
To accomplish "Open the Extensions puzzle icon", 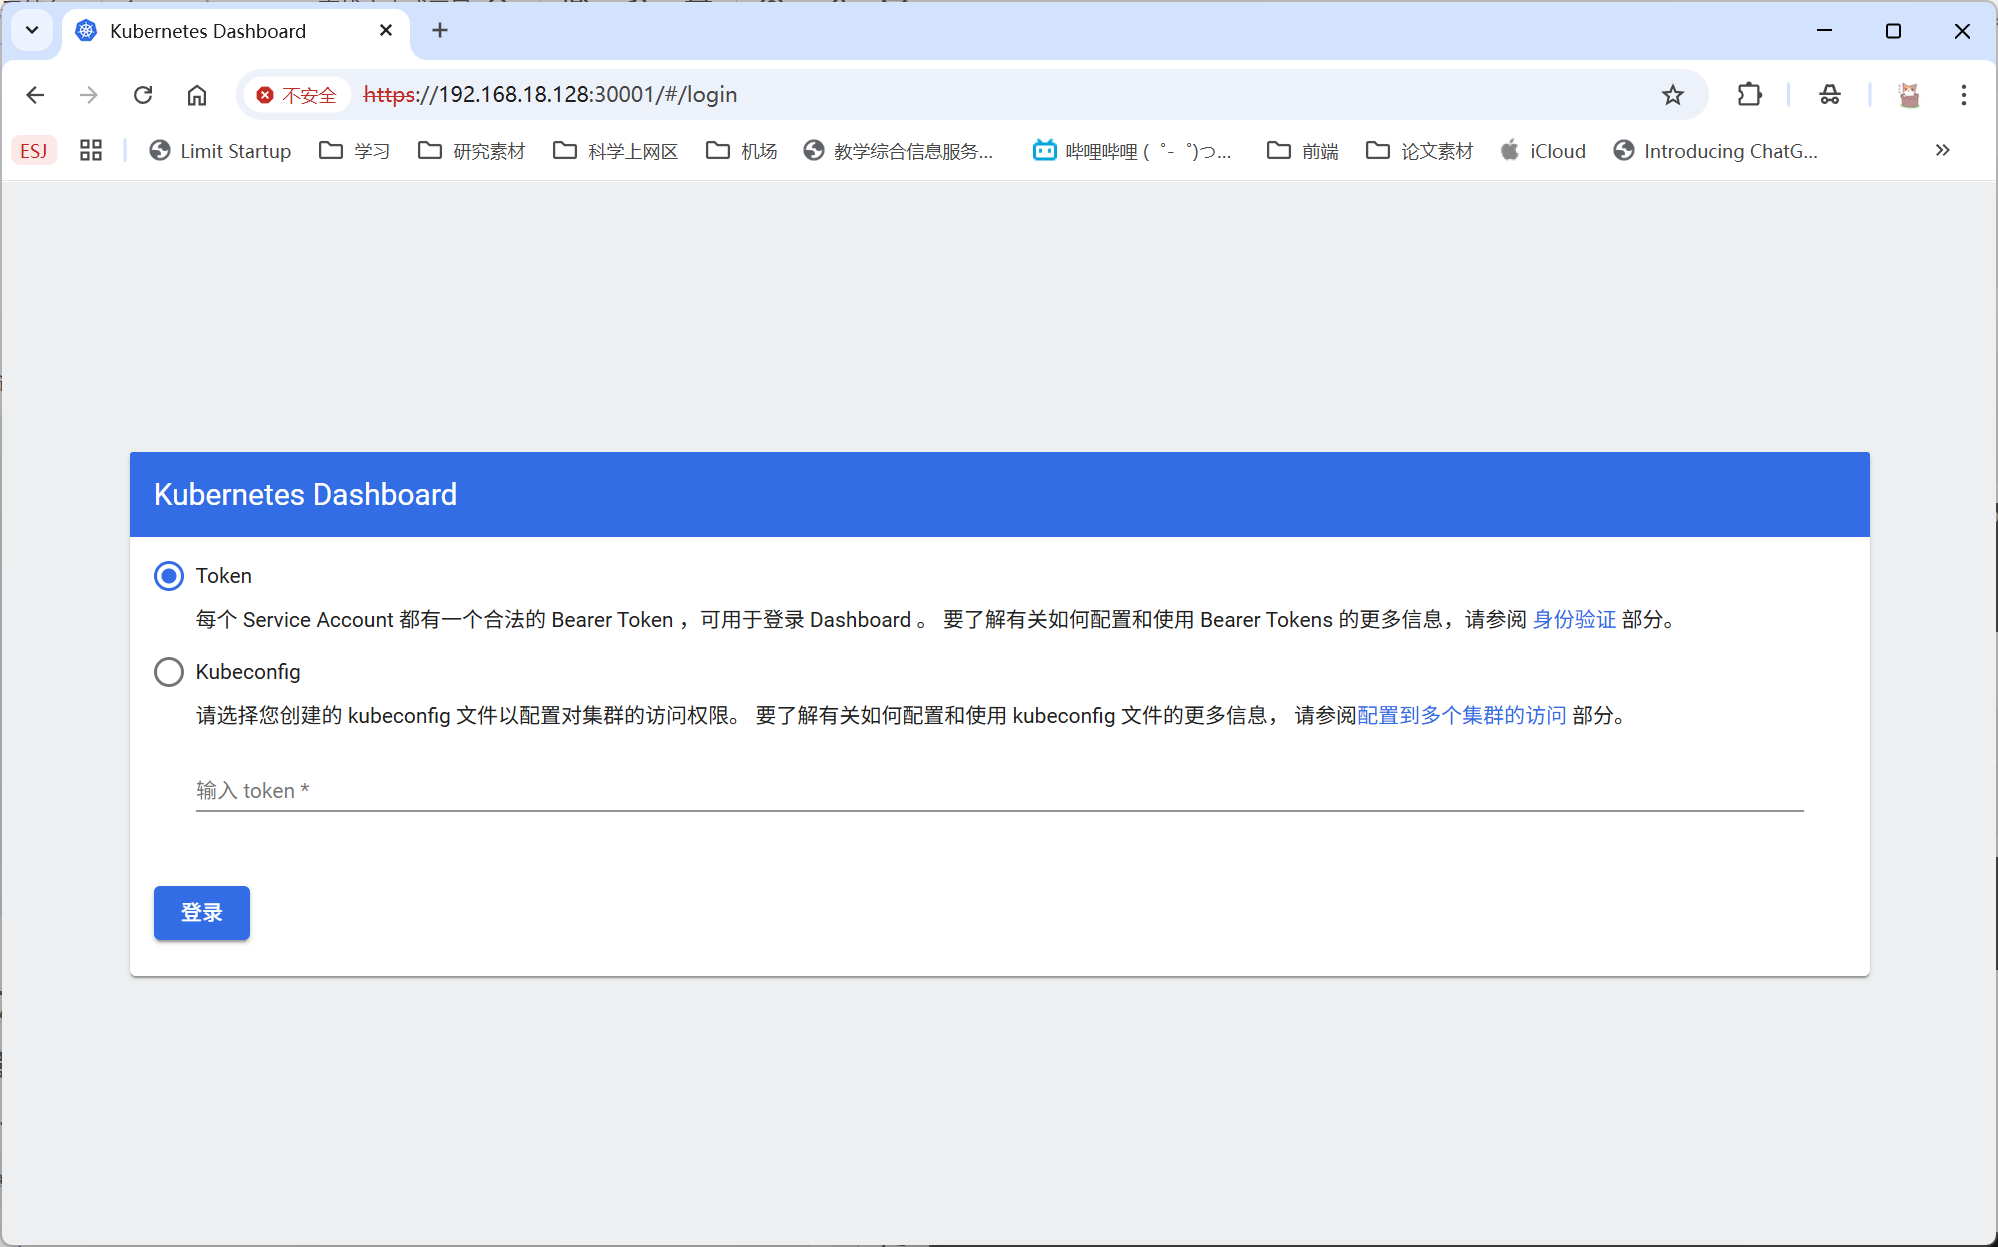I will pos(1749,95).
